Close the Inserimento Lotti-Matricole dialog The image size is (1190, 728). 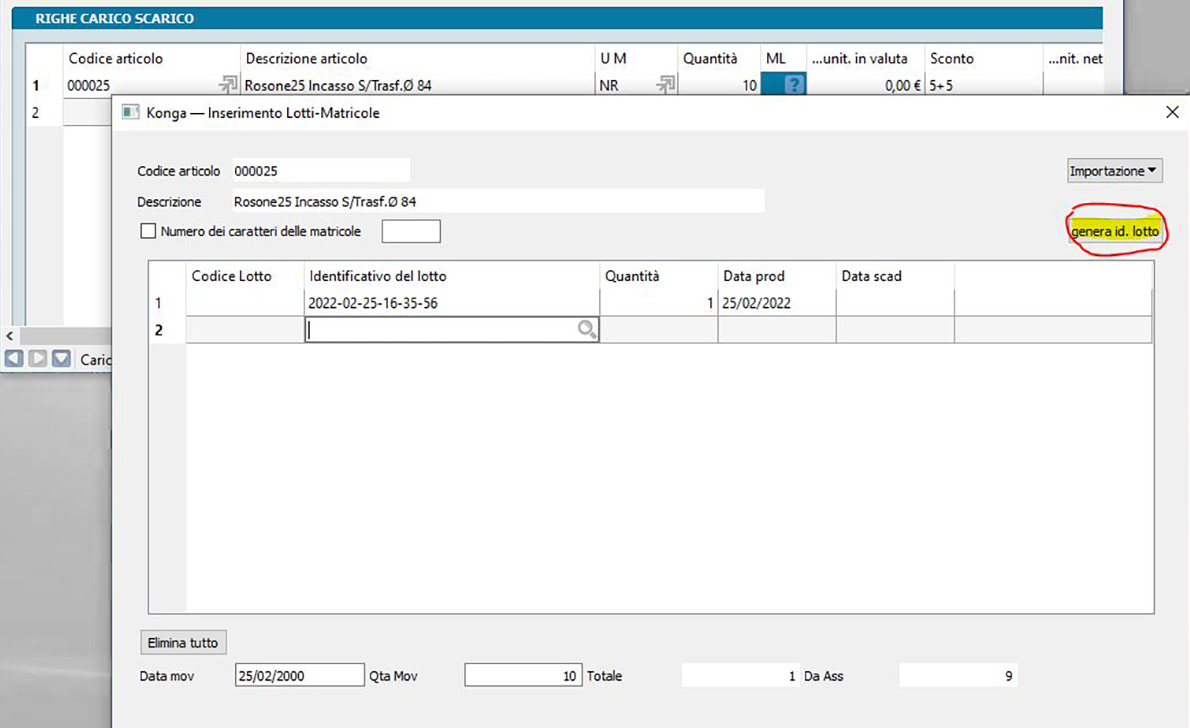click(x=1172, y=113)
